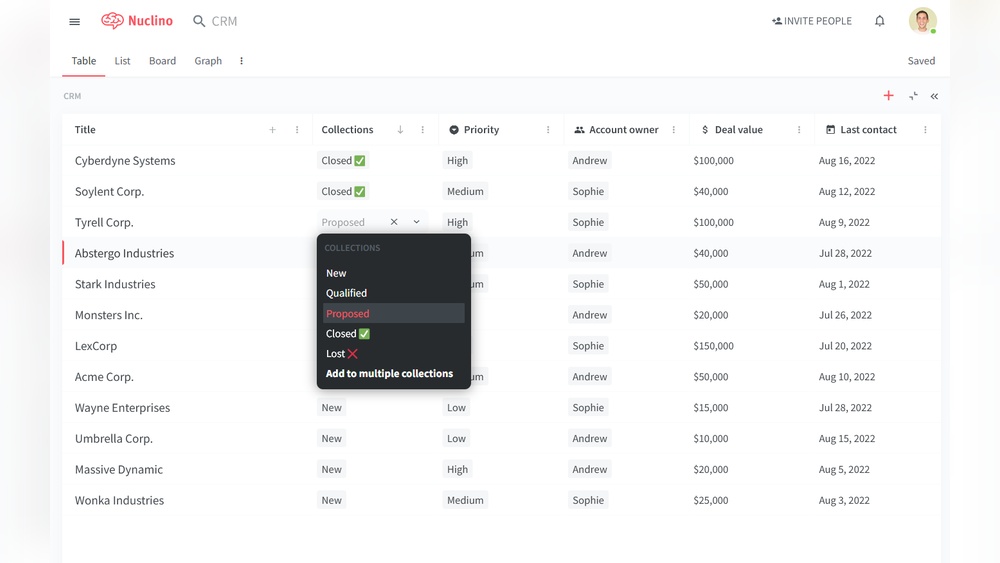
Task: Sort by Collections arrow icon
Action: coord(400,130)
